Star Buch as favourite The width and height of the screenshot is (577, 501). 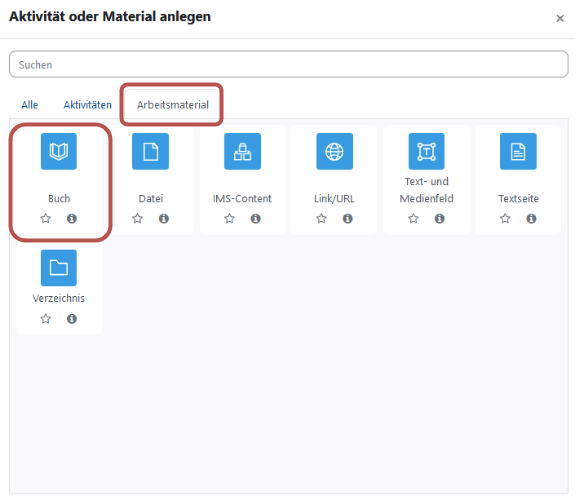[x=46, y=218]
